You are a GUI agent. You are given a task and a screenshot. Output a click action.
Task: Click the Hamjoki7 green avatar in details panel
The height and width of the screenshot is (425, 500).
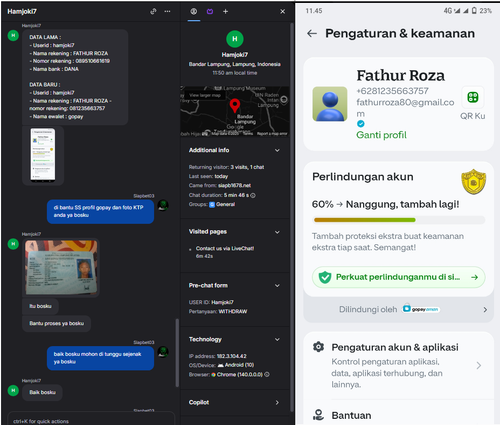[235, 39]
